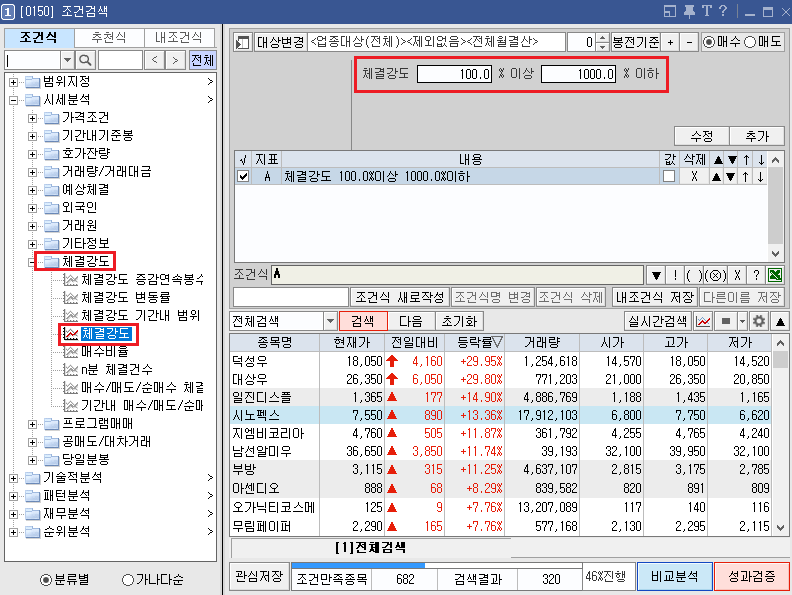Click the T font icon in the title bar
This screenshot has height=595, width=792.
tap(706, 11)
